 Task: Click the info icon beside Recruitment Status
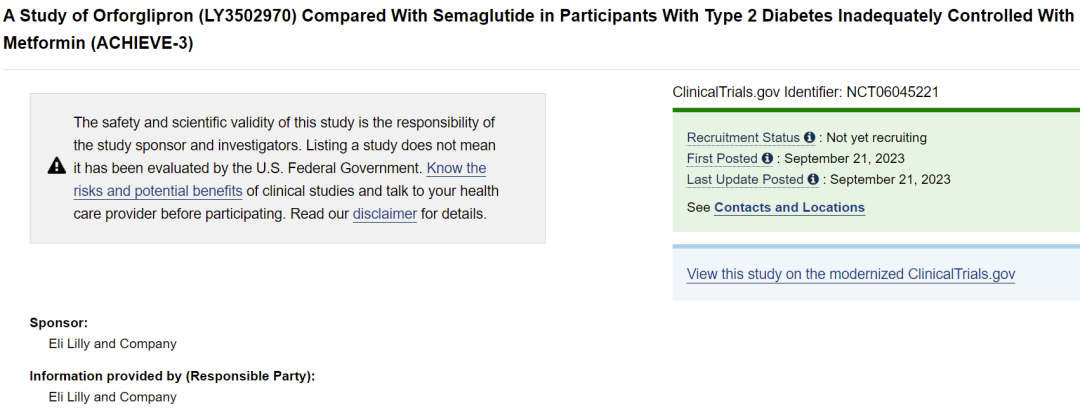click(x=809, y=138)
